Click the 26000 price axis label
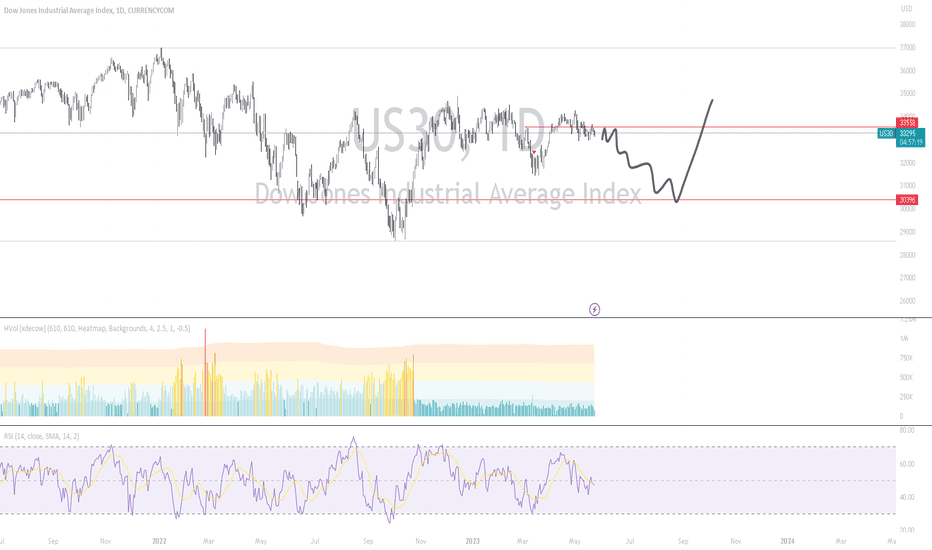The height and width of the screenshot is (550, 932). (908, 301)
